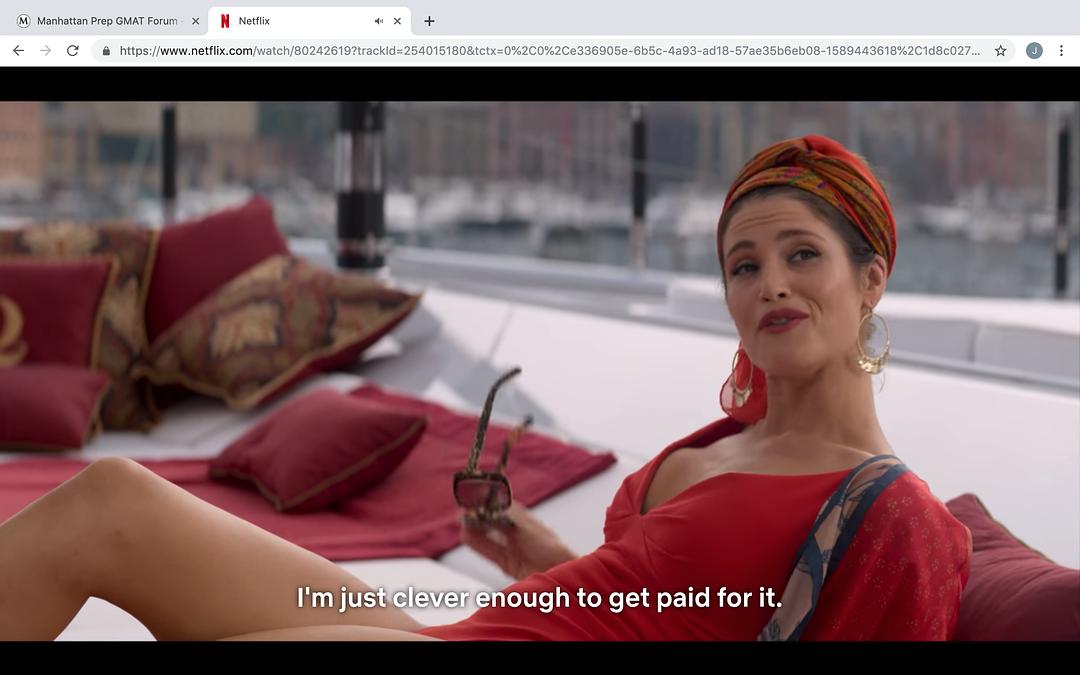View site information via the padlock icon
Viewport: 1080px width, 675px height.
tap(106, 50)
